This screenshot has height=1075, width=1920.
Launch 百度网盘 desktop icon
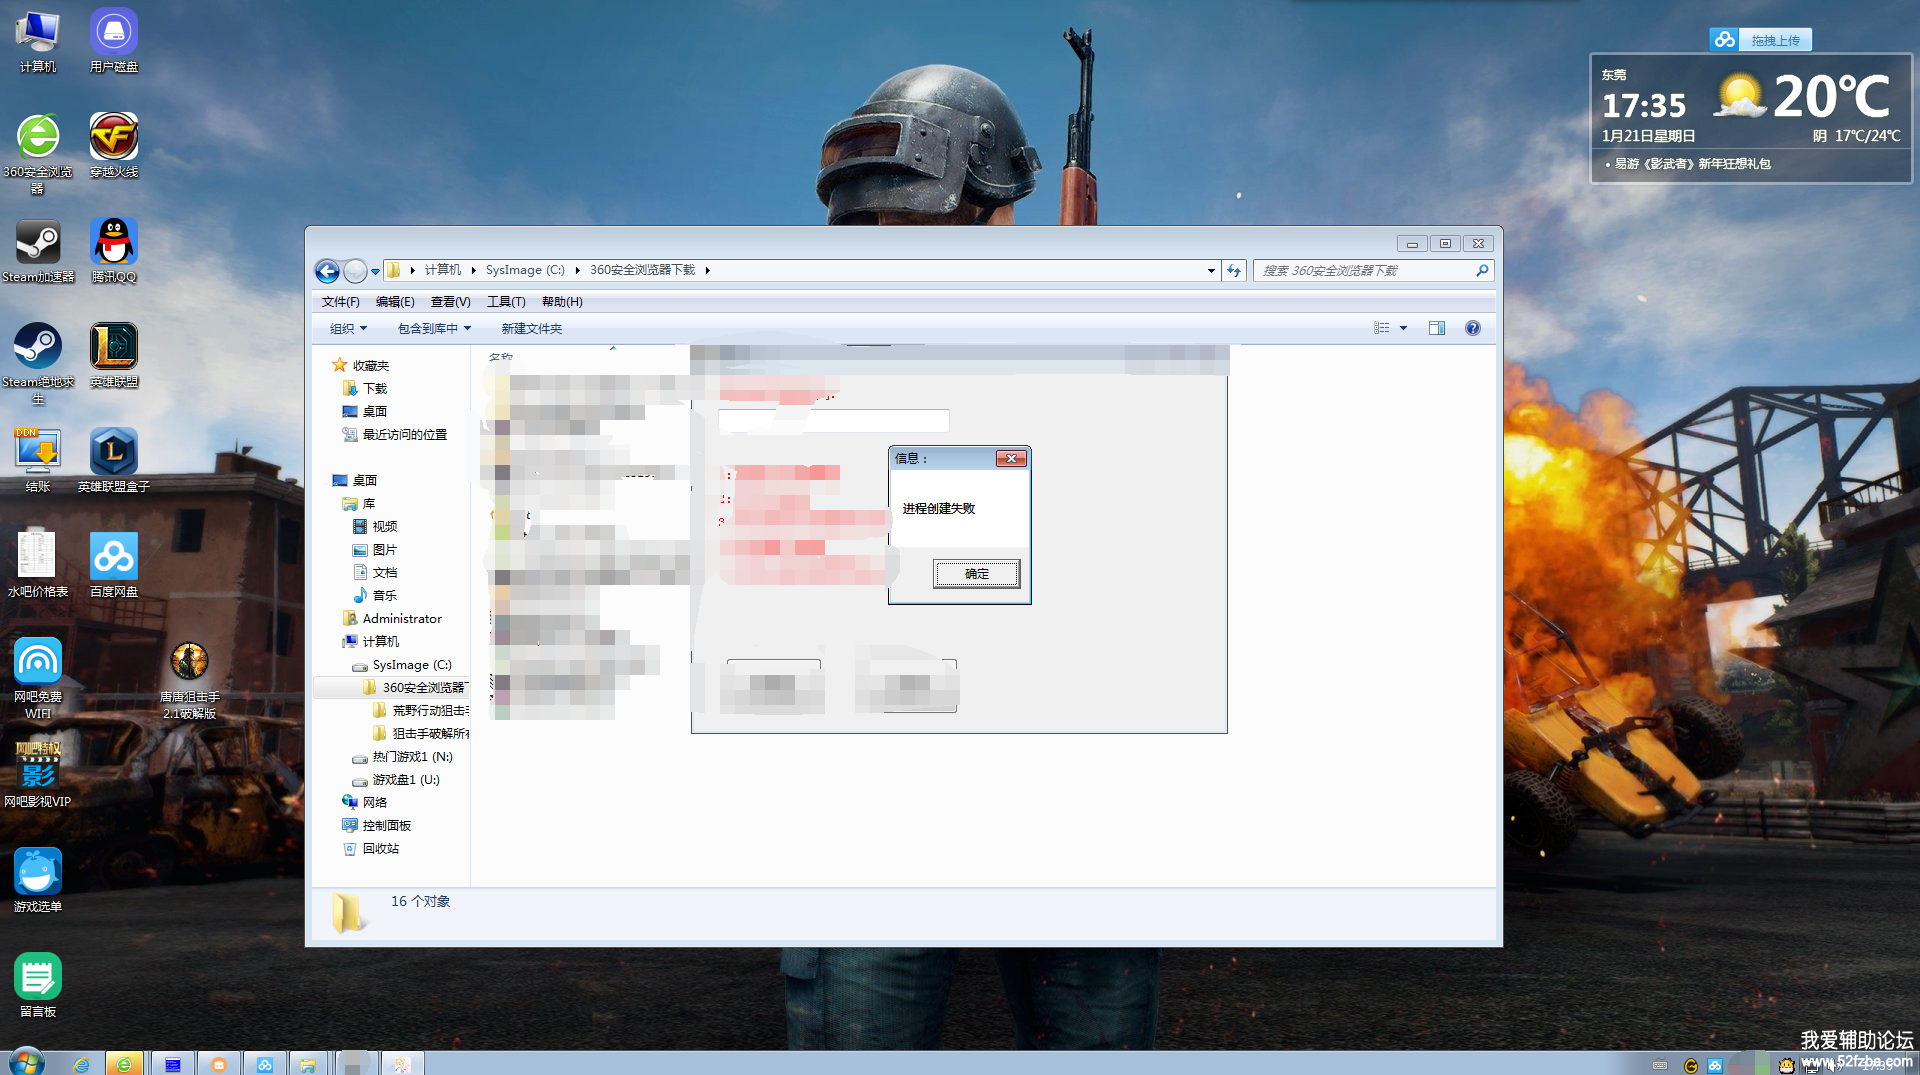click(114, 566)
